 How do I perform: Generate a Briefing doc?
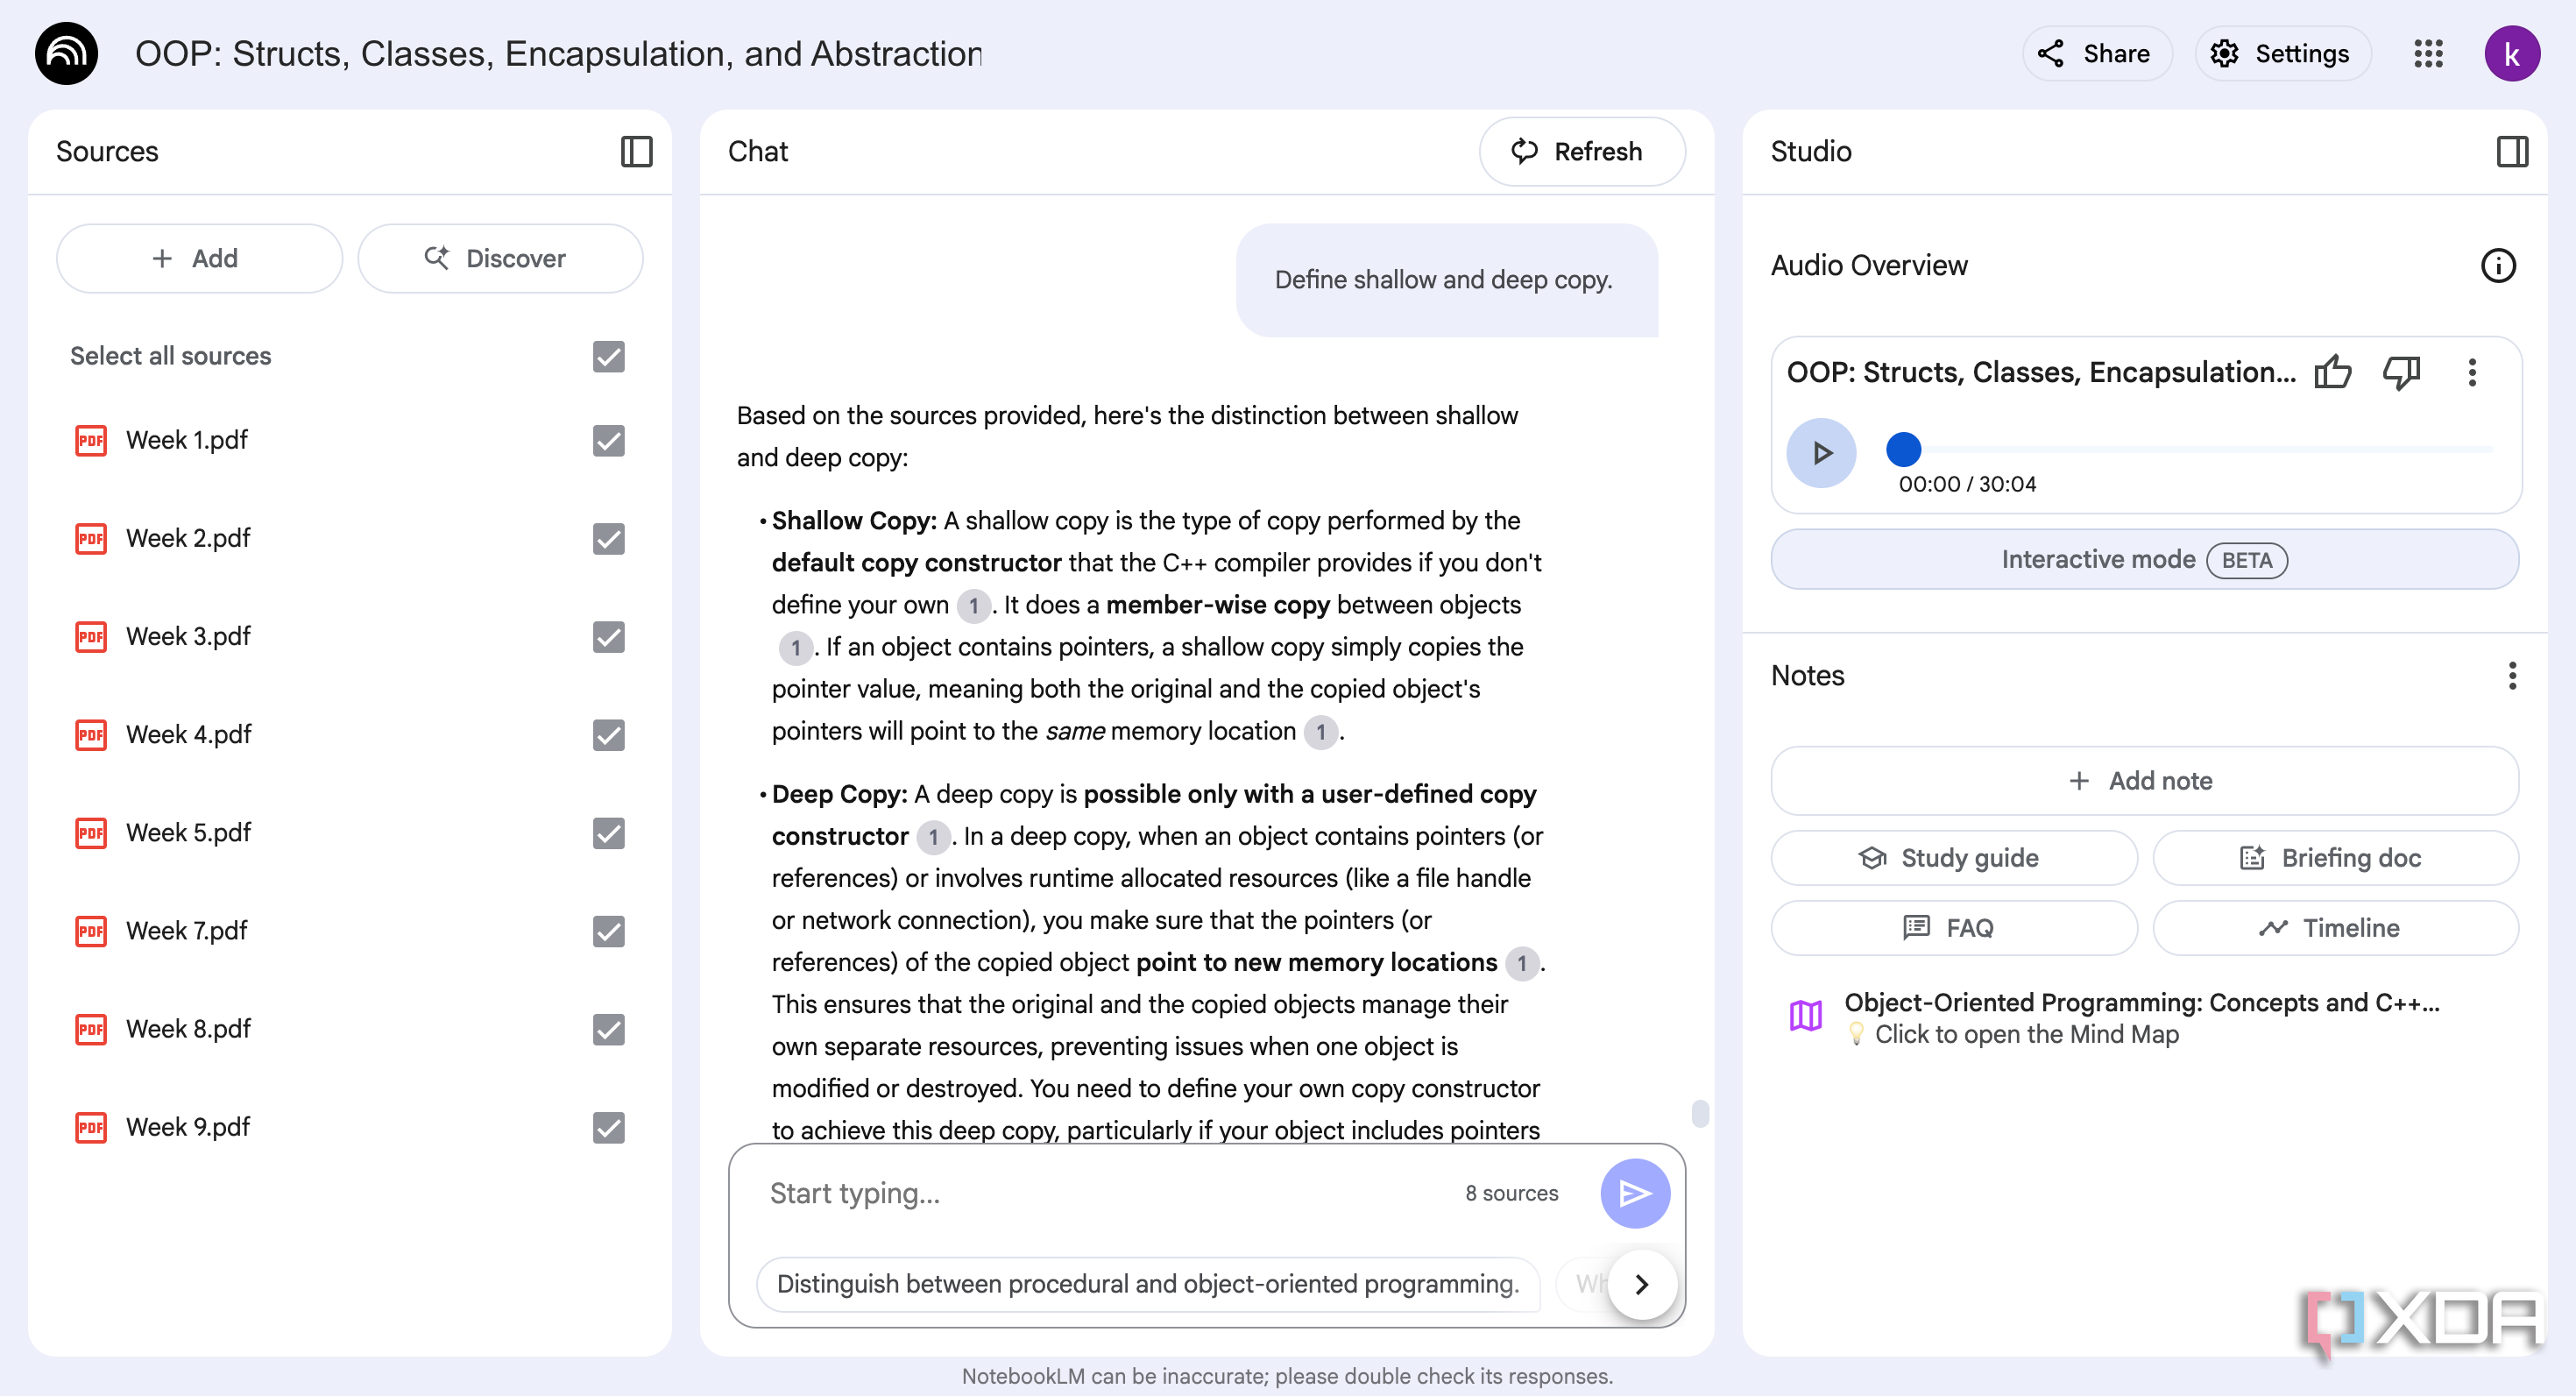point(2335,858)
